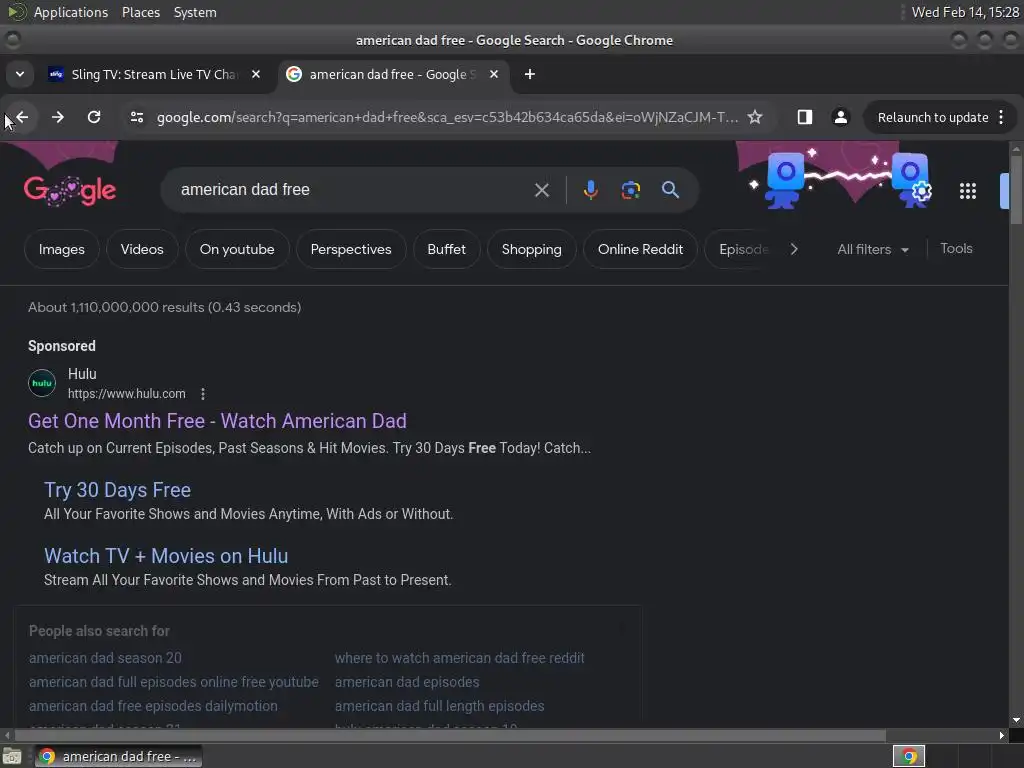Select the Shopping filter chip
1024x768 pixels.
532,249
